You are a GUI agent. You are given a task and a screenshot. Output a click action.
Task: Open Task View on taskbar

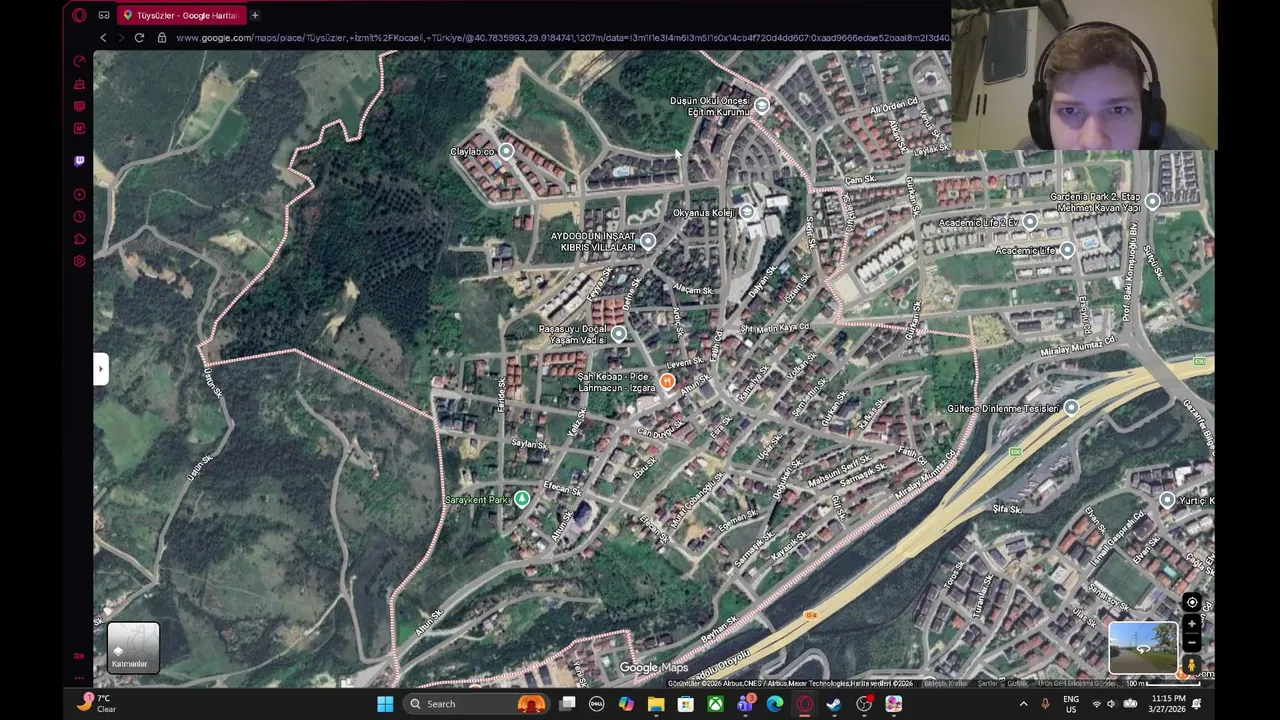[x=567, y=704]
